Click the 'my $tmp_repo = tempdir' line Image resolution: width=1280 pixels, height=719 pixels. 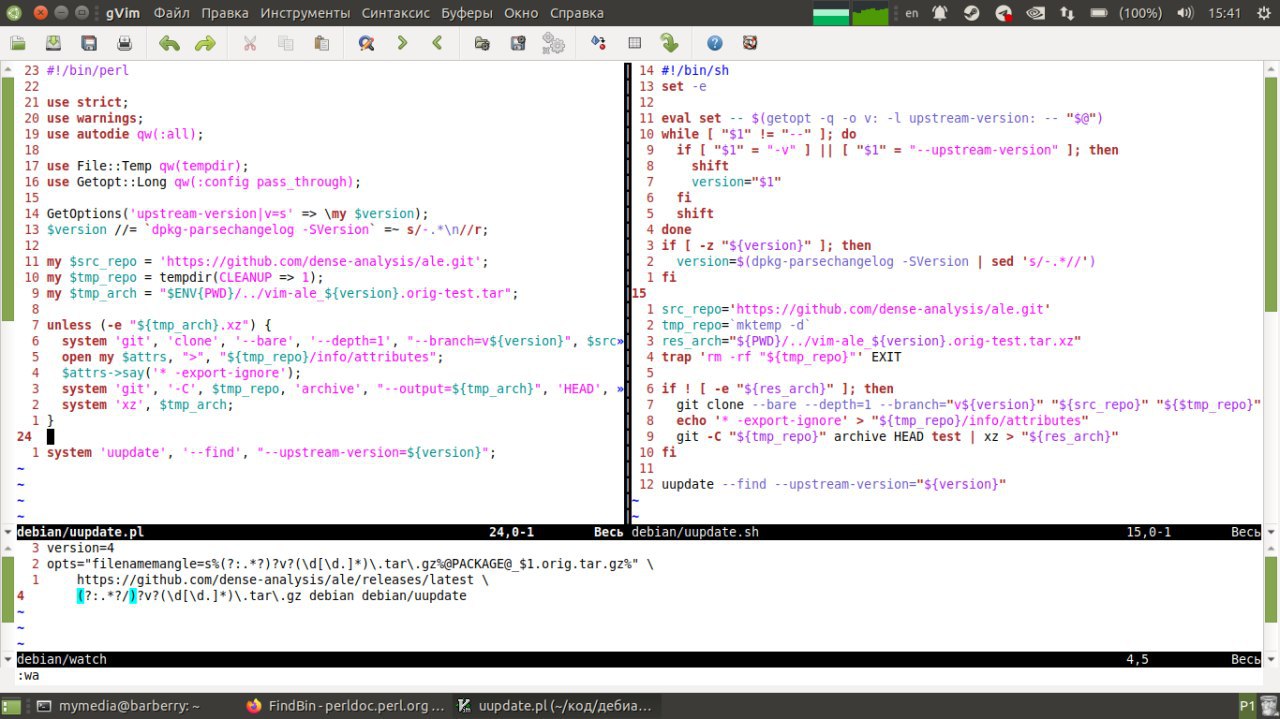[x=185, y=277]
